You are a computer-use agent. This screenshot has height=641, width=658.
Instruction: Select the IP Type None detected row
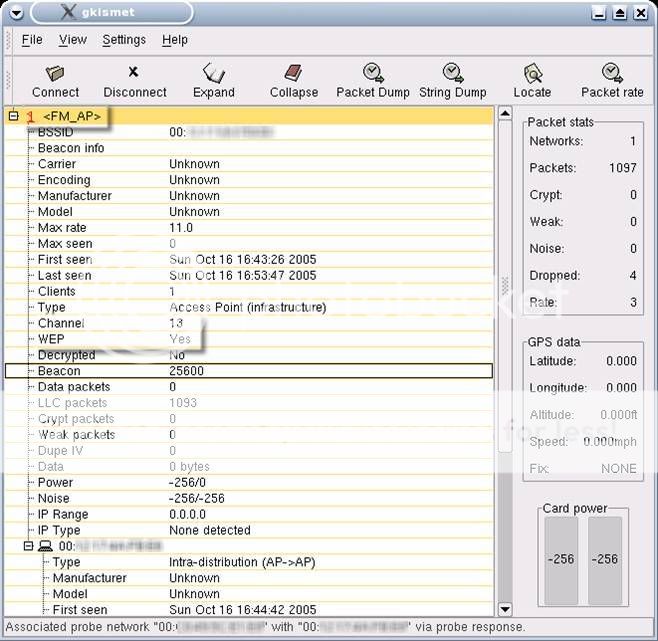[x=249, y=531]
